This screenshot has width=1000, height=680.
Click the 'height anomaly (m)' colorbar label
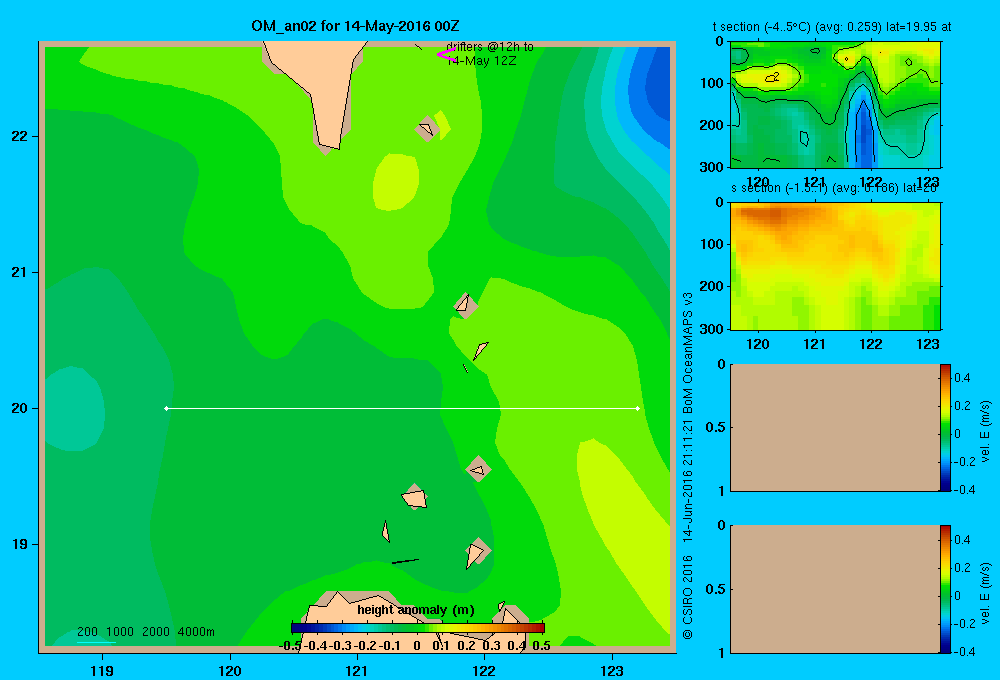pyautogui.click(x=416, y=610)
